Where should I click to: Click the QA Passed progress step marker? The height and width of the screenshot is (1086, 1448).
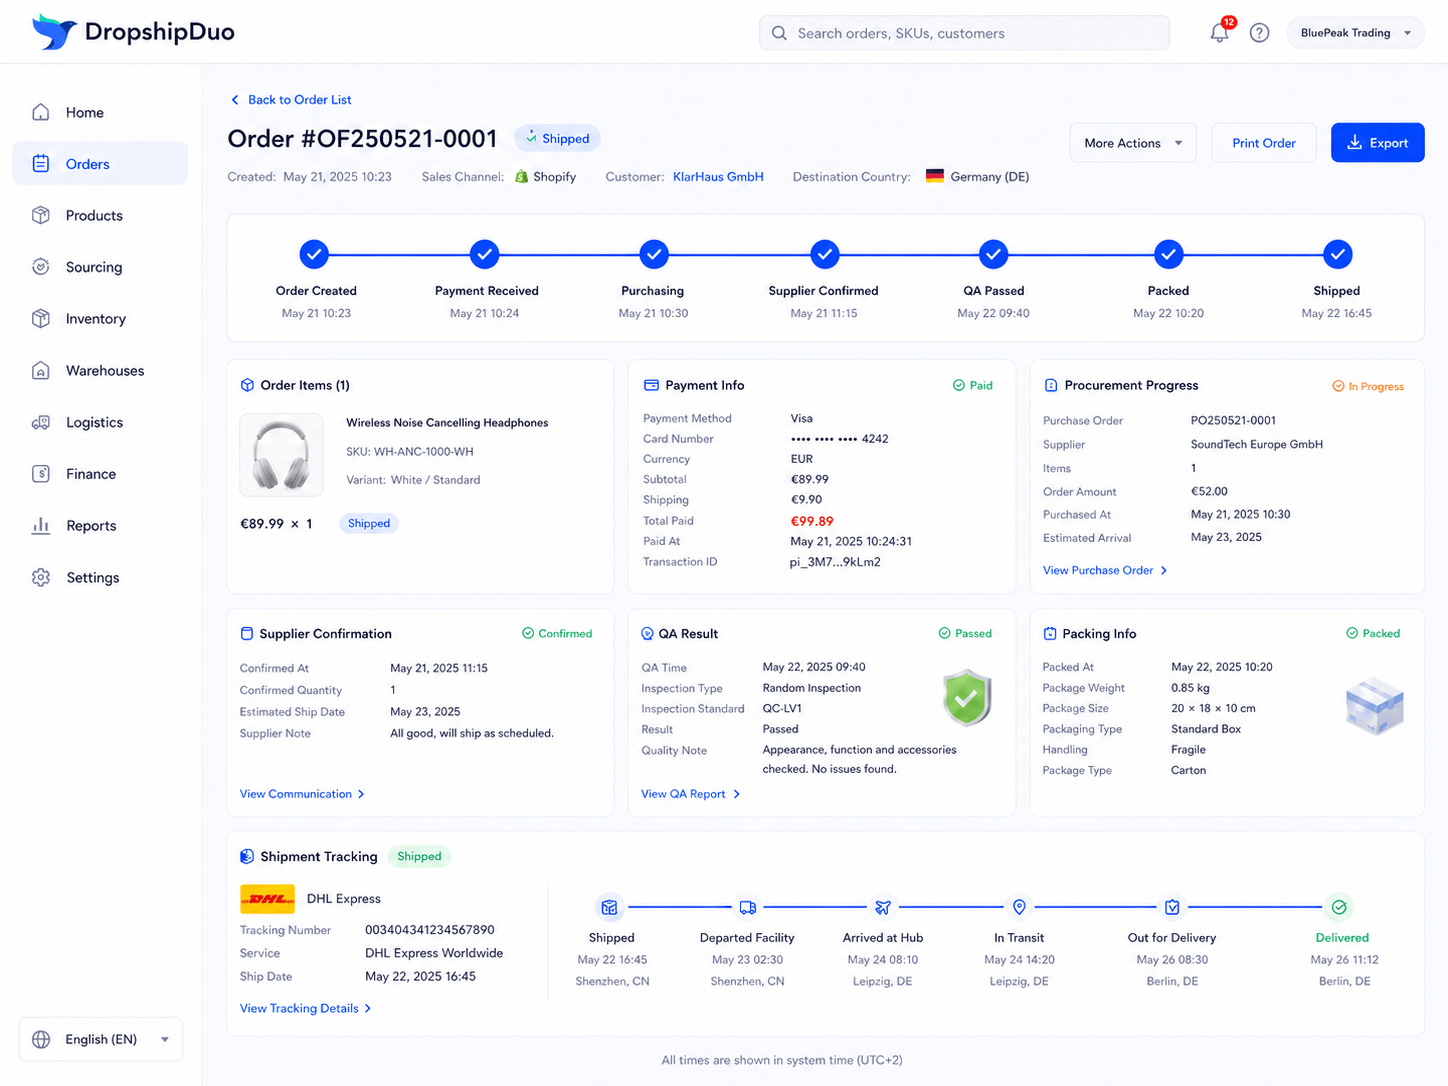tap(993, 254)
